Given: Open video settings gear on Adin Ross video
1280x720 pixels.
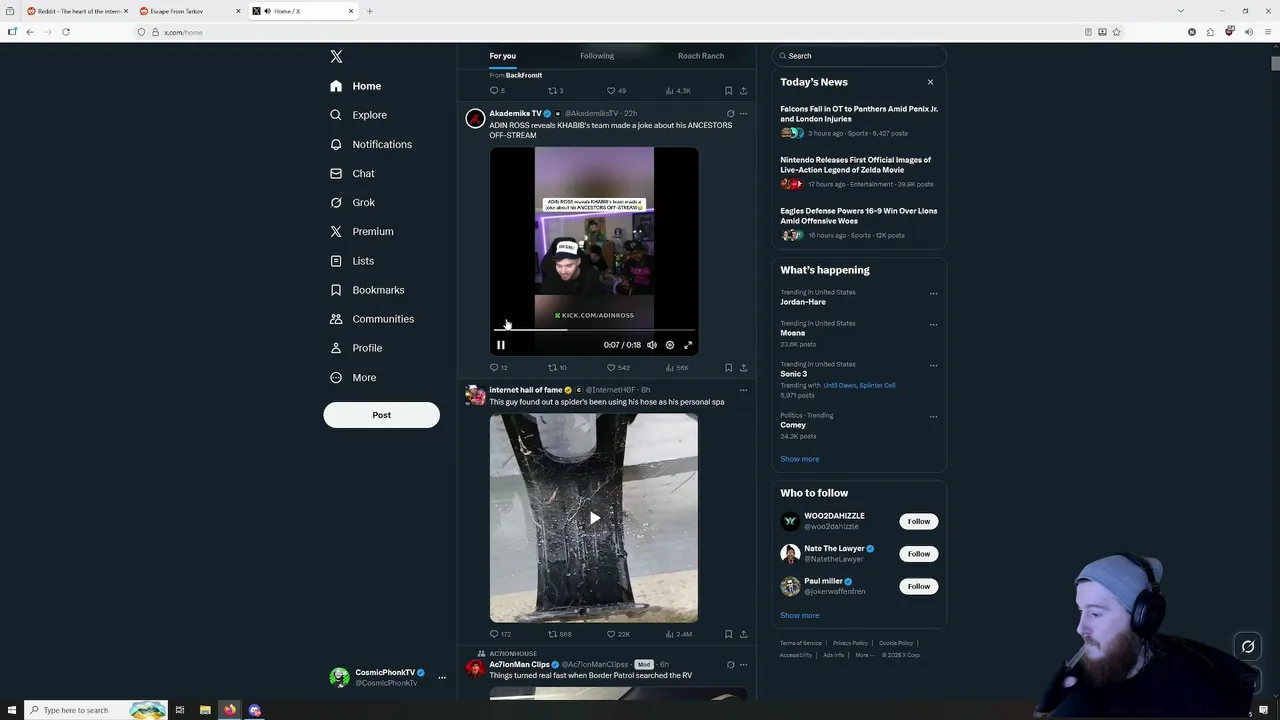Looking at the screenshot, I should point(670,345).
